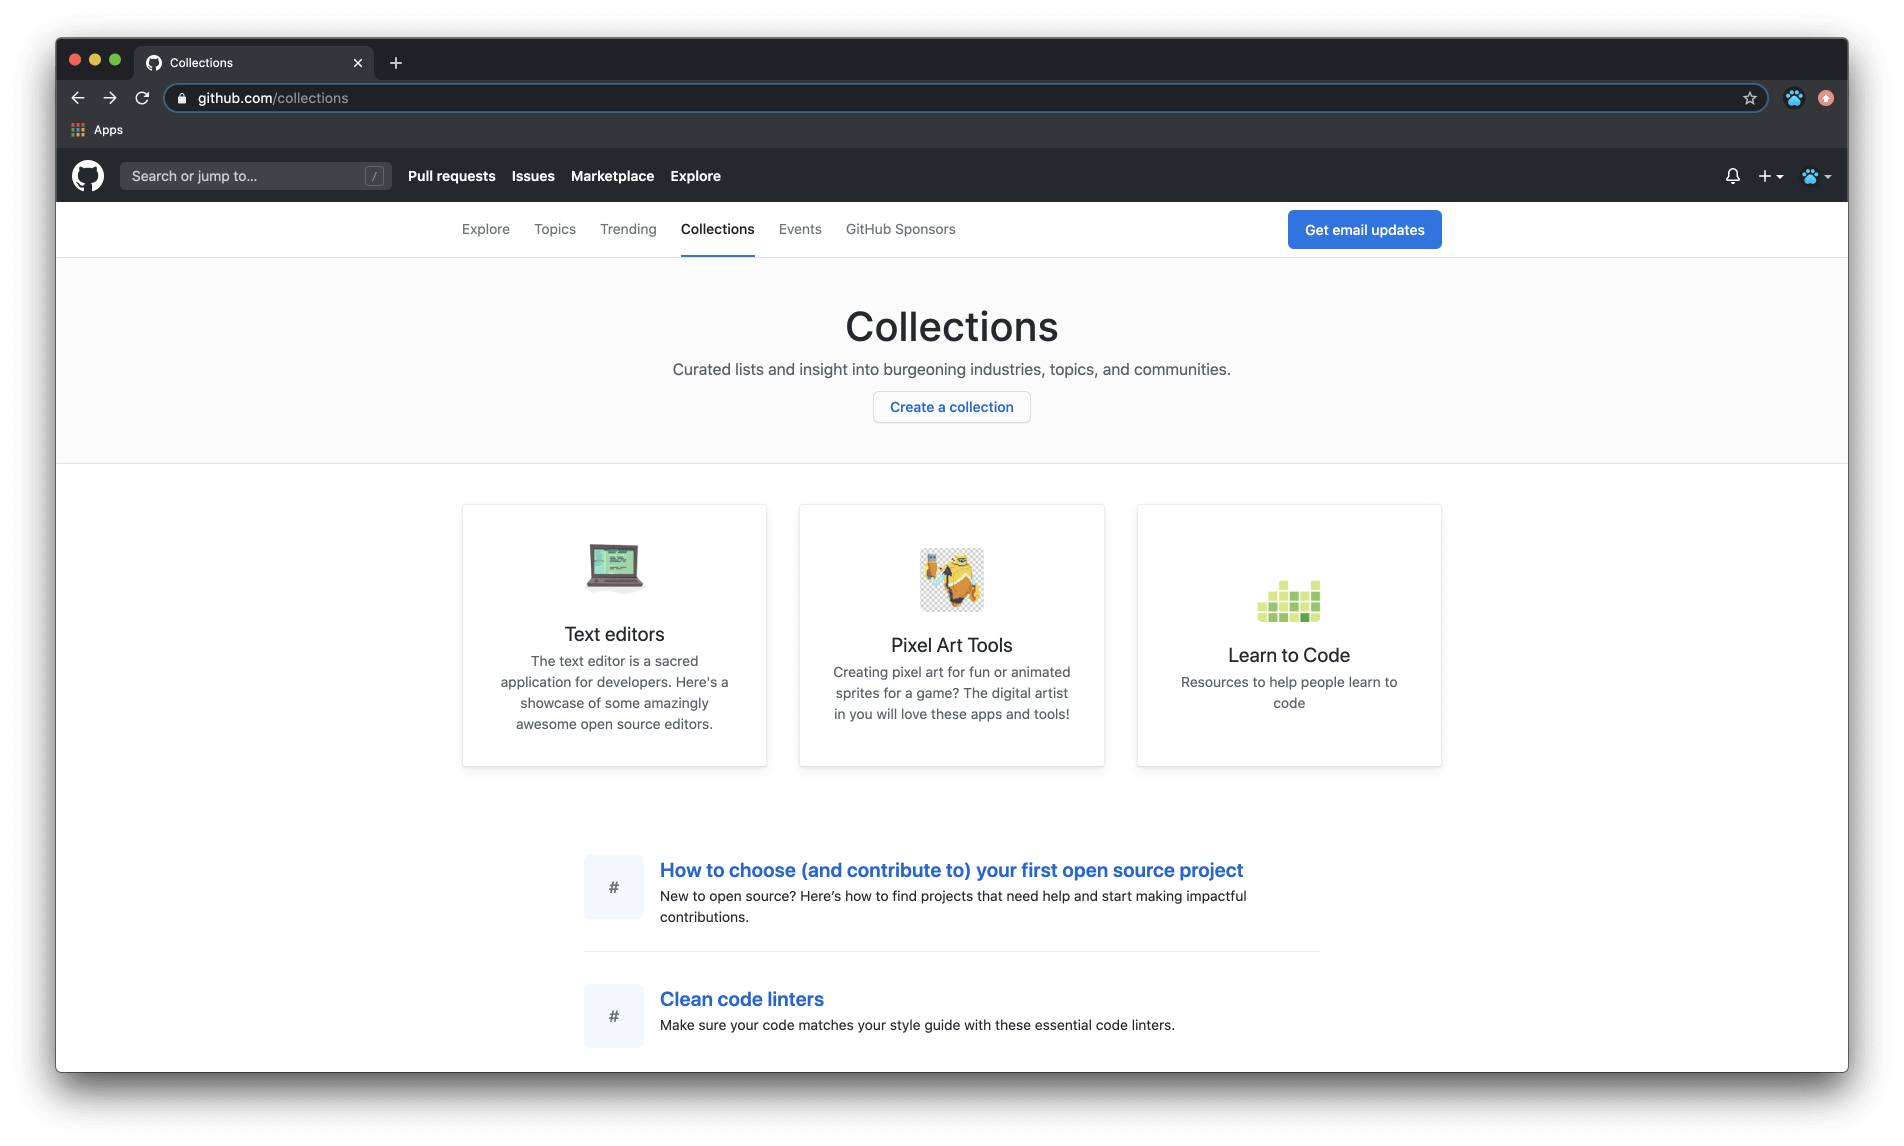1904x1146 pixels.
Task: Open the Clean code linters collection link
Action: coord(741,998)
